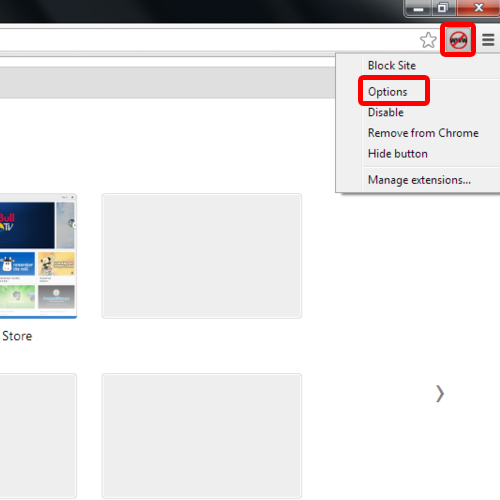Click the Store label under the thumbnail
The height and width of the screenshot is (500, 500).
click(17, 336)
